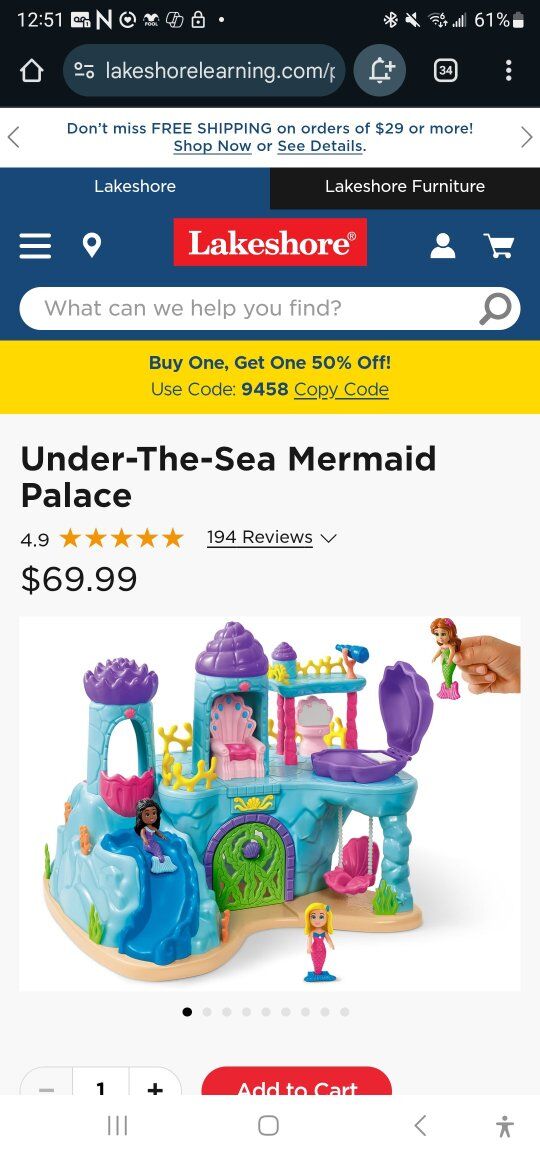This screenshot has height=1158, width=540.
Task: Open the Shop Now link
Action: [x=213, y=146]
